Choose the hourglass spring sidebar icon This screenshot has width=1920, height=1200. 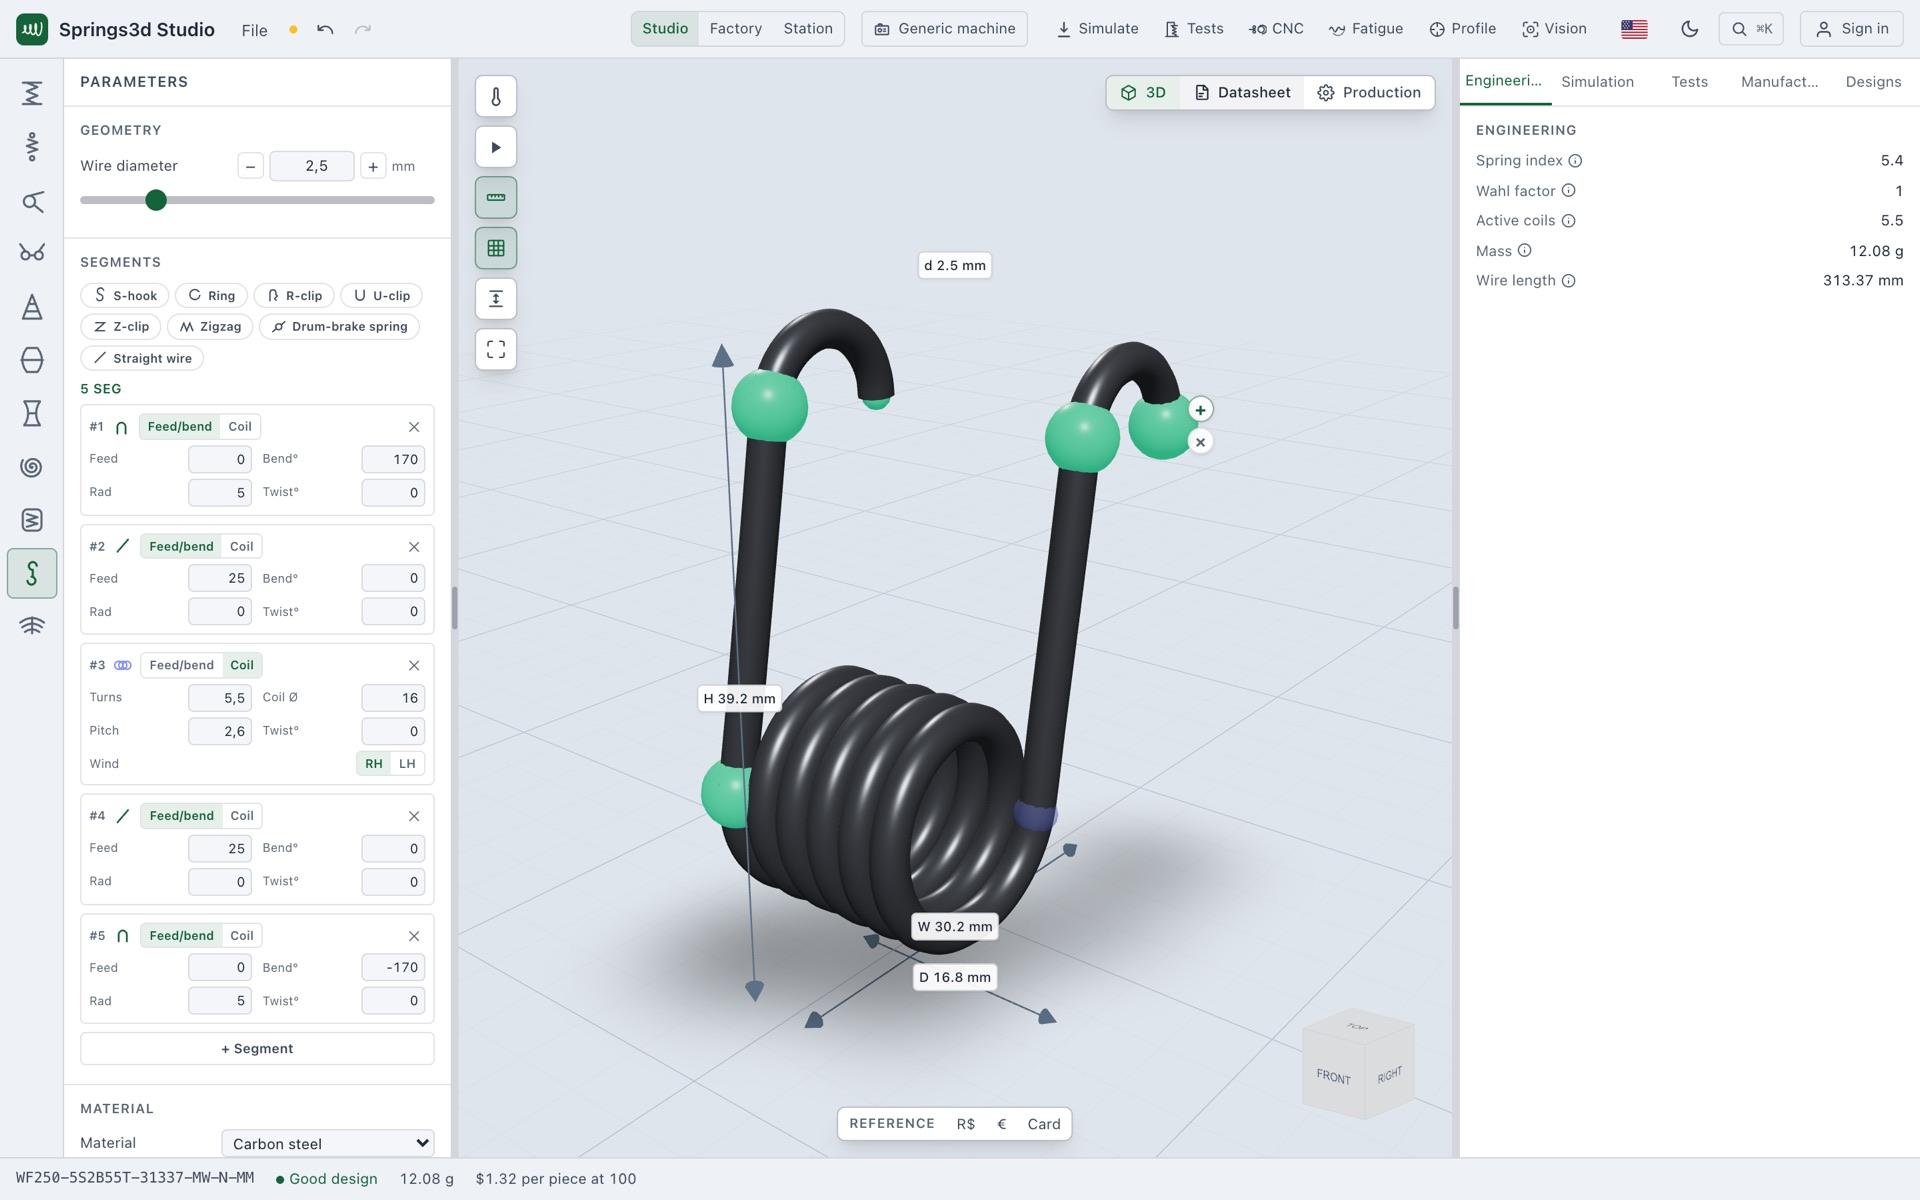(32, 413)
